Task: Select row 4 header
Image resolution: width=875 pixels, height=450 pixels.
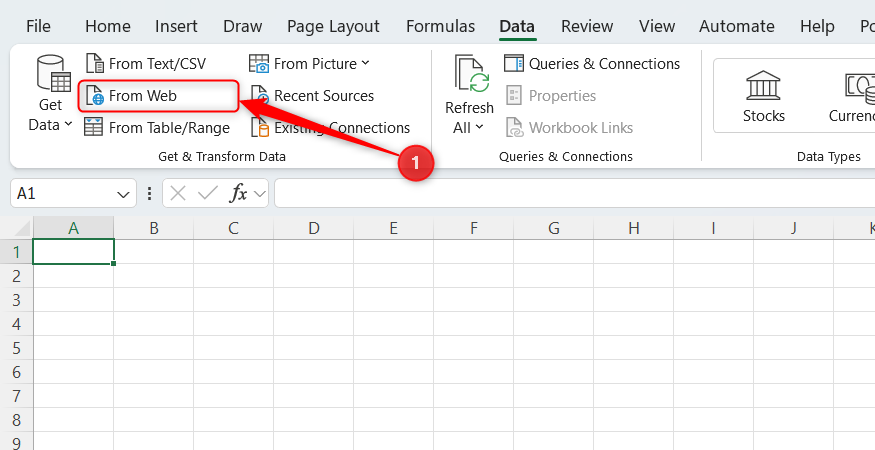Action: point(17,324)
